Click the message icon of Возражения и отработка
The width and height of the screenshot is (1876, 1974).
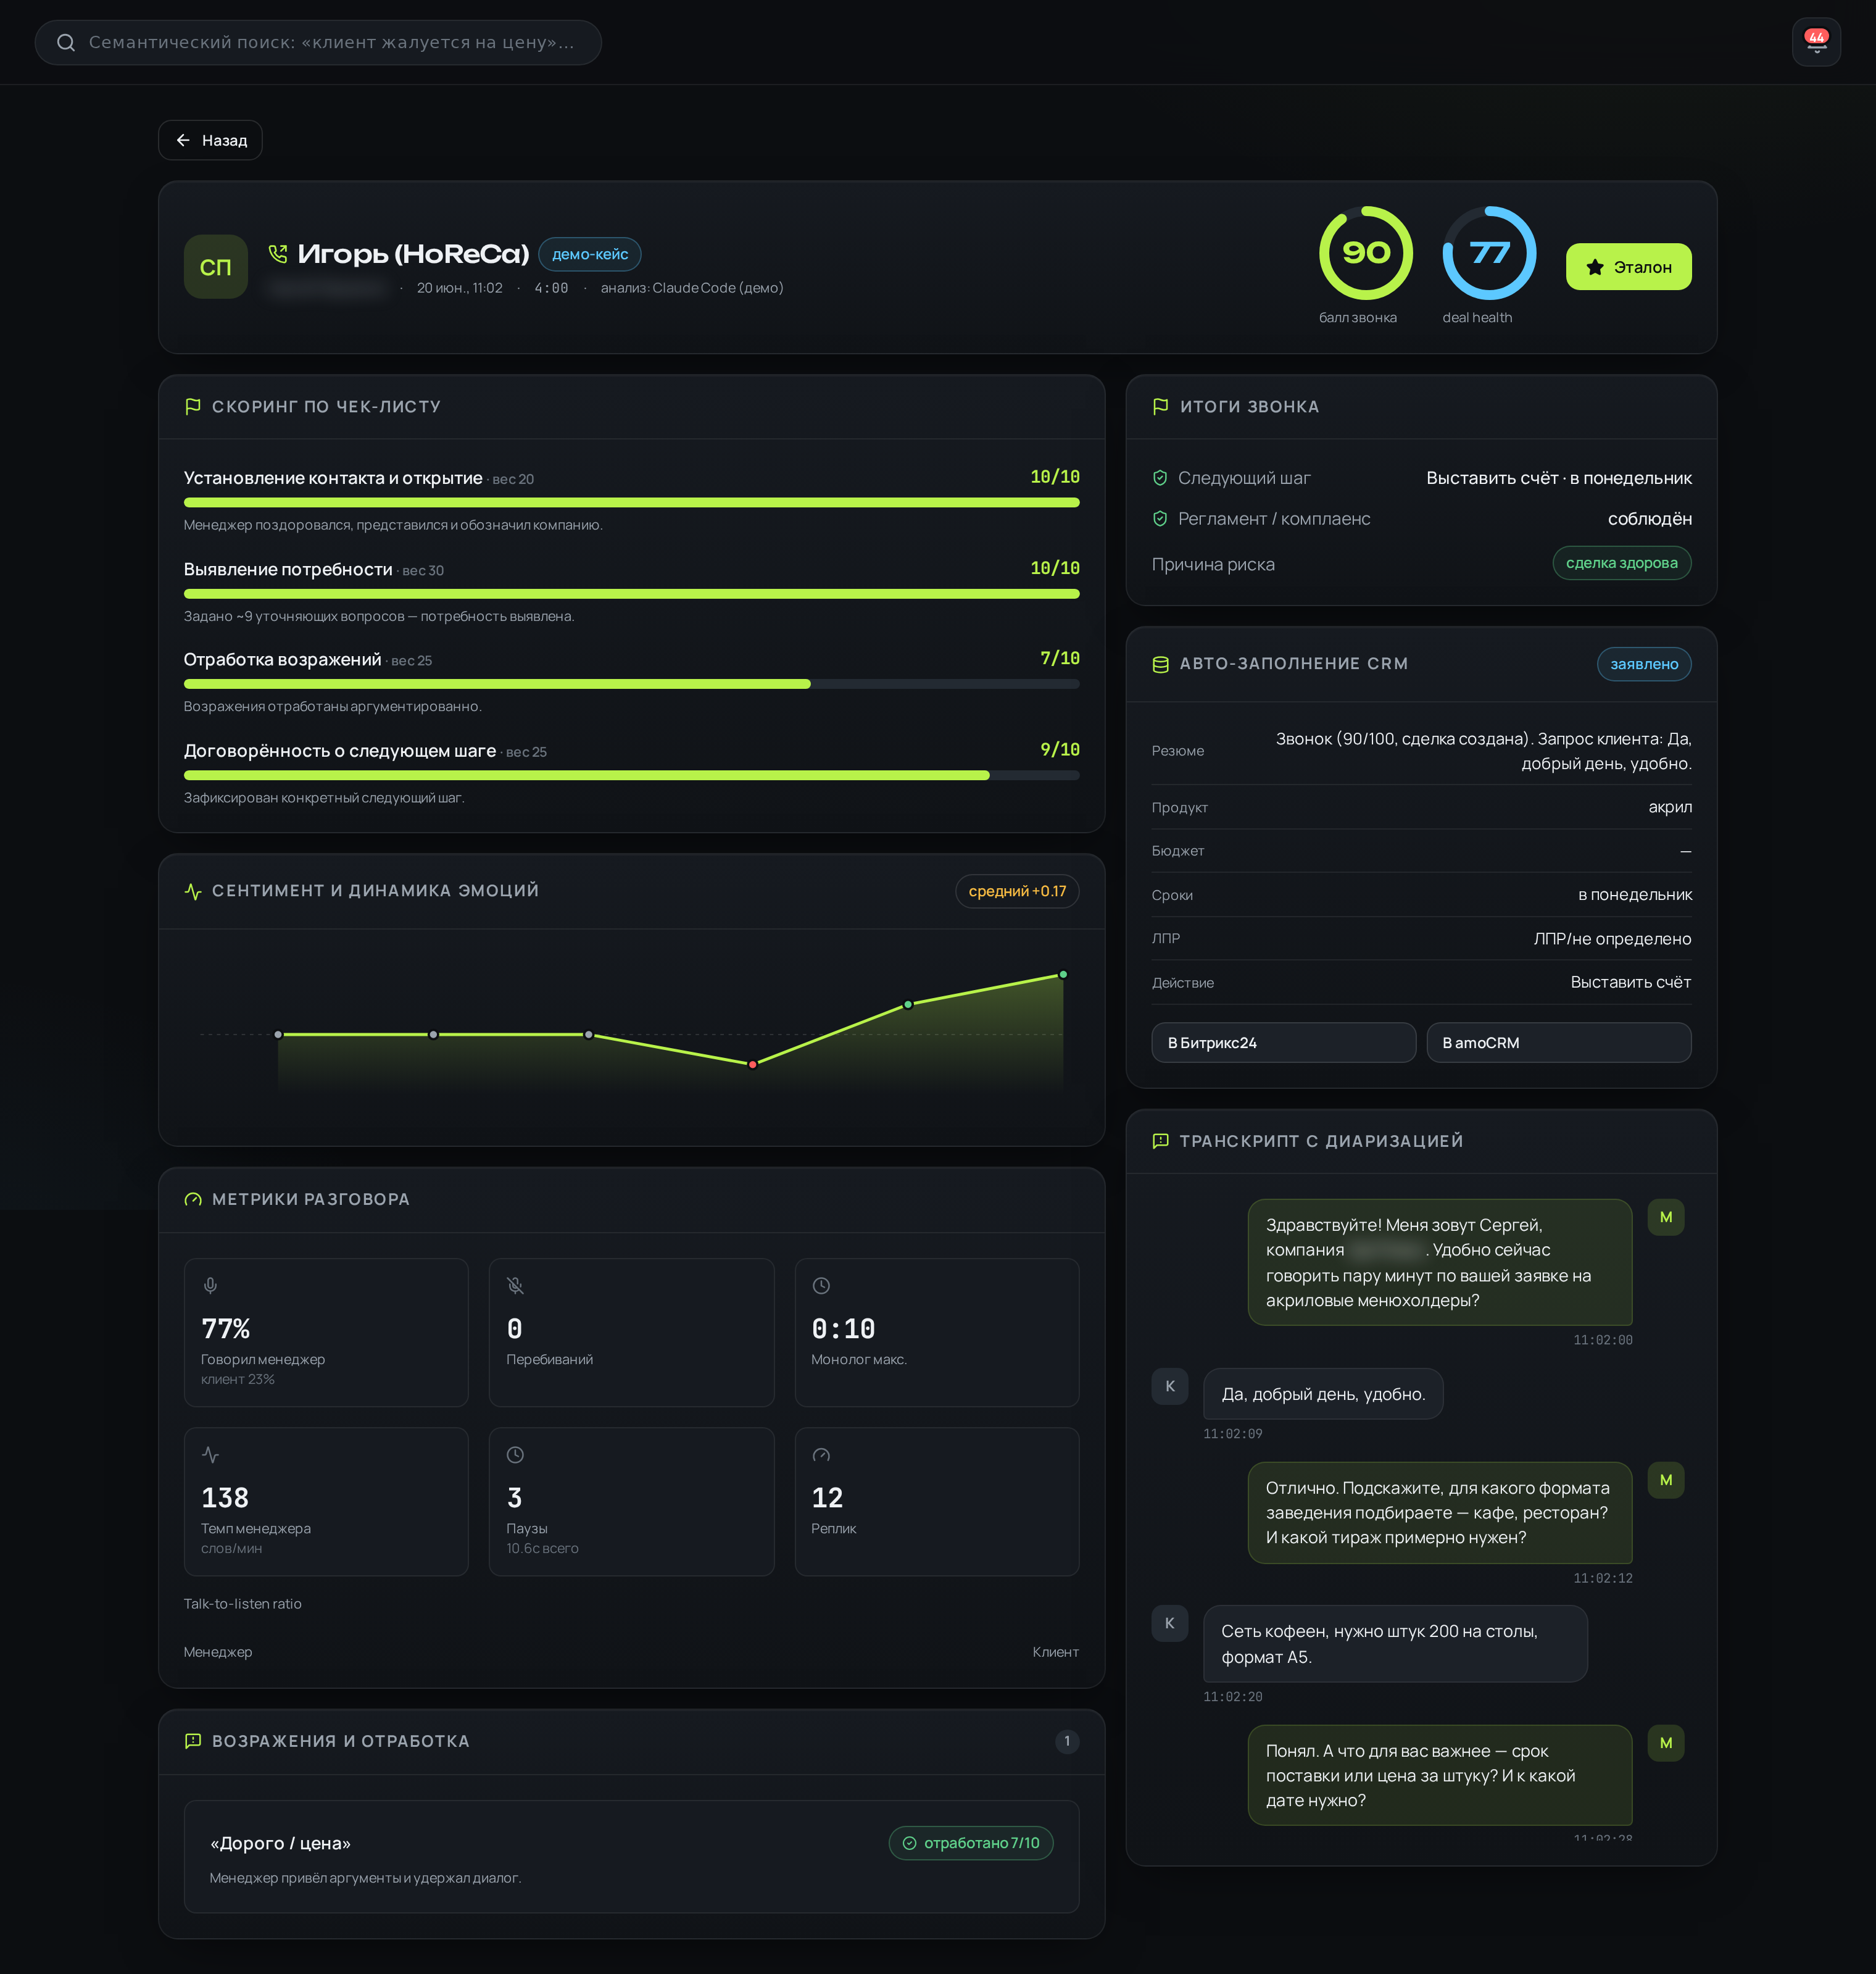[193, 1741]
